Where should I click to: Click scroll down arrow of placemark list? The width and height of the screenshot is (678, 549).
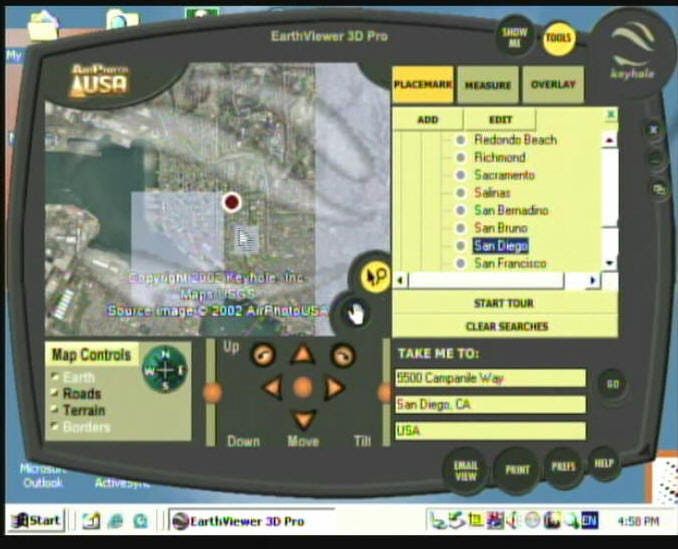click(x=610, y=263)
